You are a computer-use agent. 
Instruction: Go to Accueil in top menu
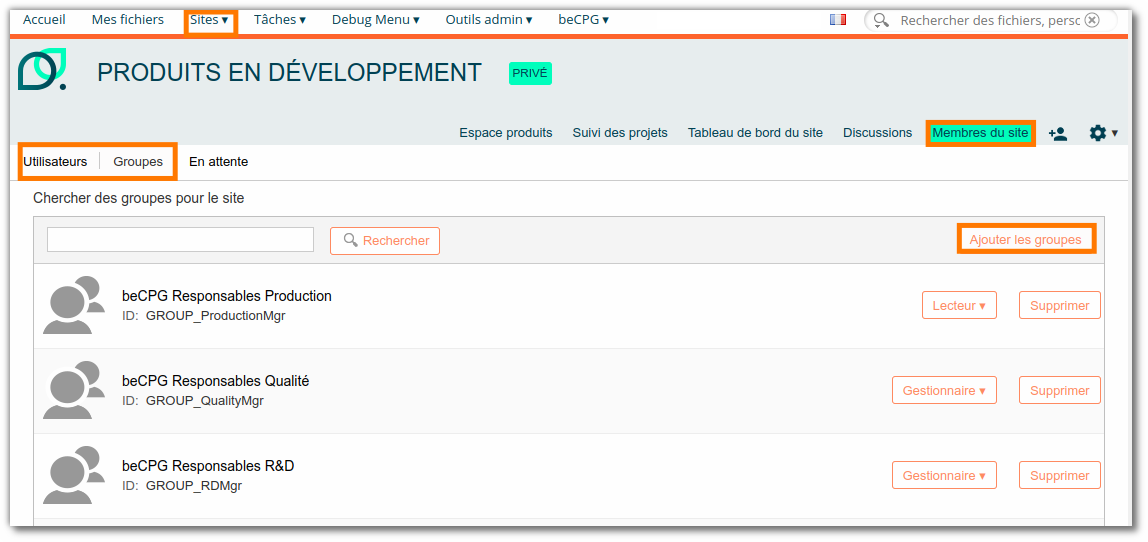pyautogui.click(x=44, y=20)
